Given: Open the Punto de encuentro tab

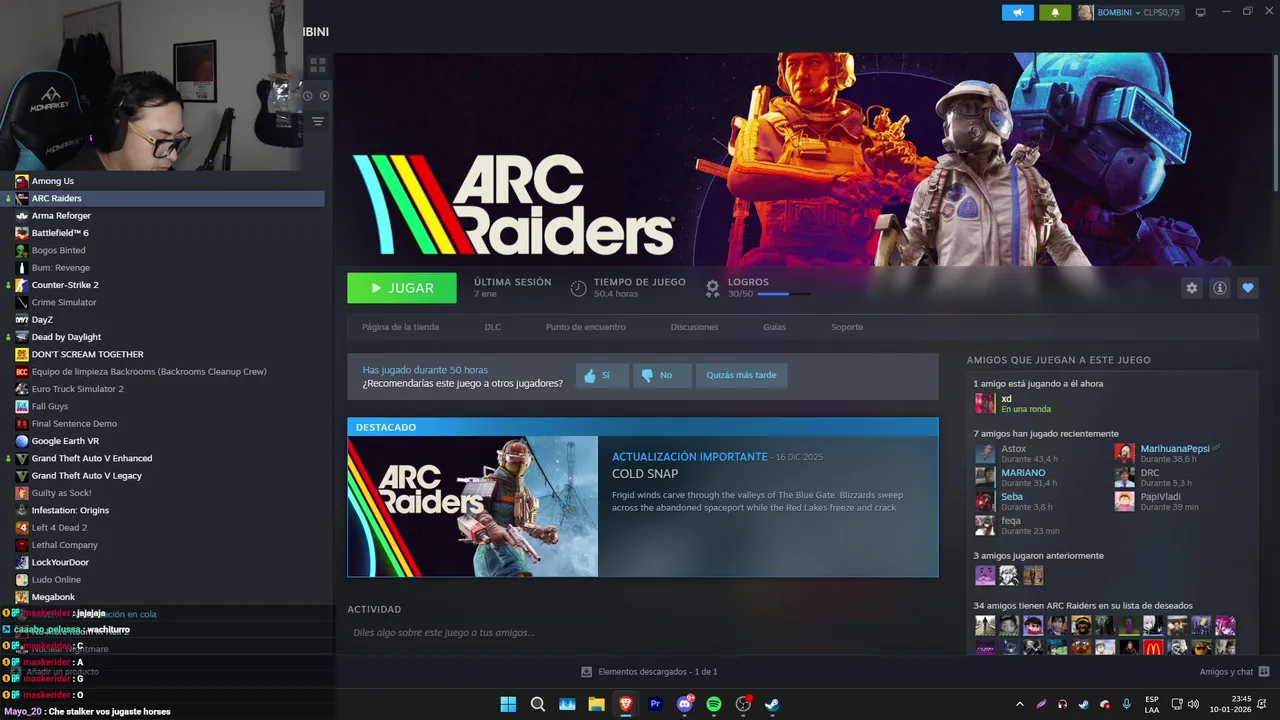Looking at the screenshot, I should (x=586, y=327).
